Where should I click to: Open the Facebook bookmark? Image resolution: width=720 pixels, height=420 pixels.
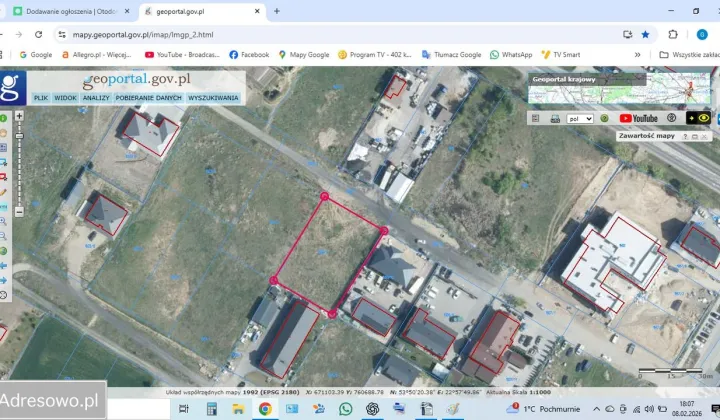click(249, 55)
